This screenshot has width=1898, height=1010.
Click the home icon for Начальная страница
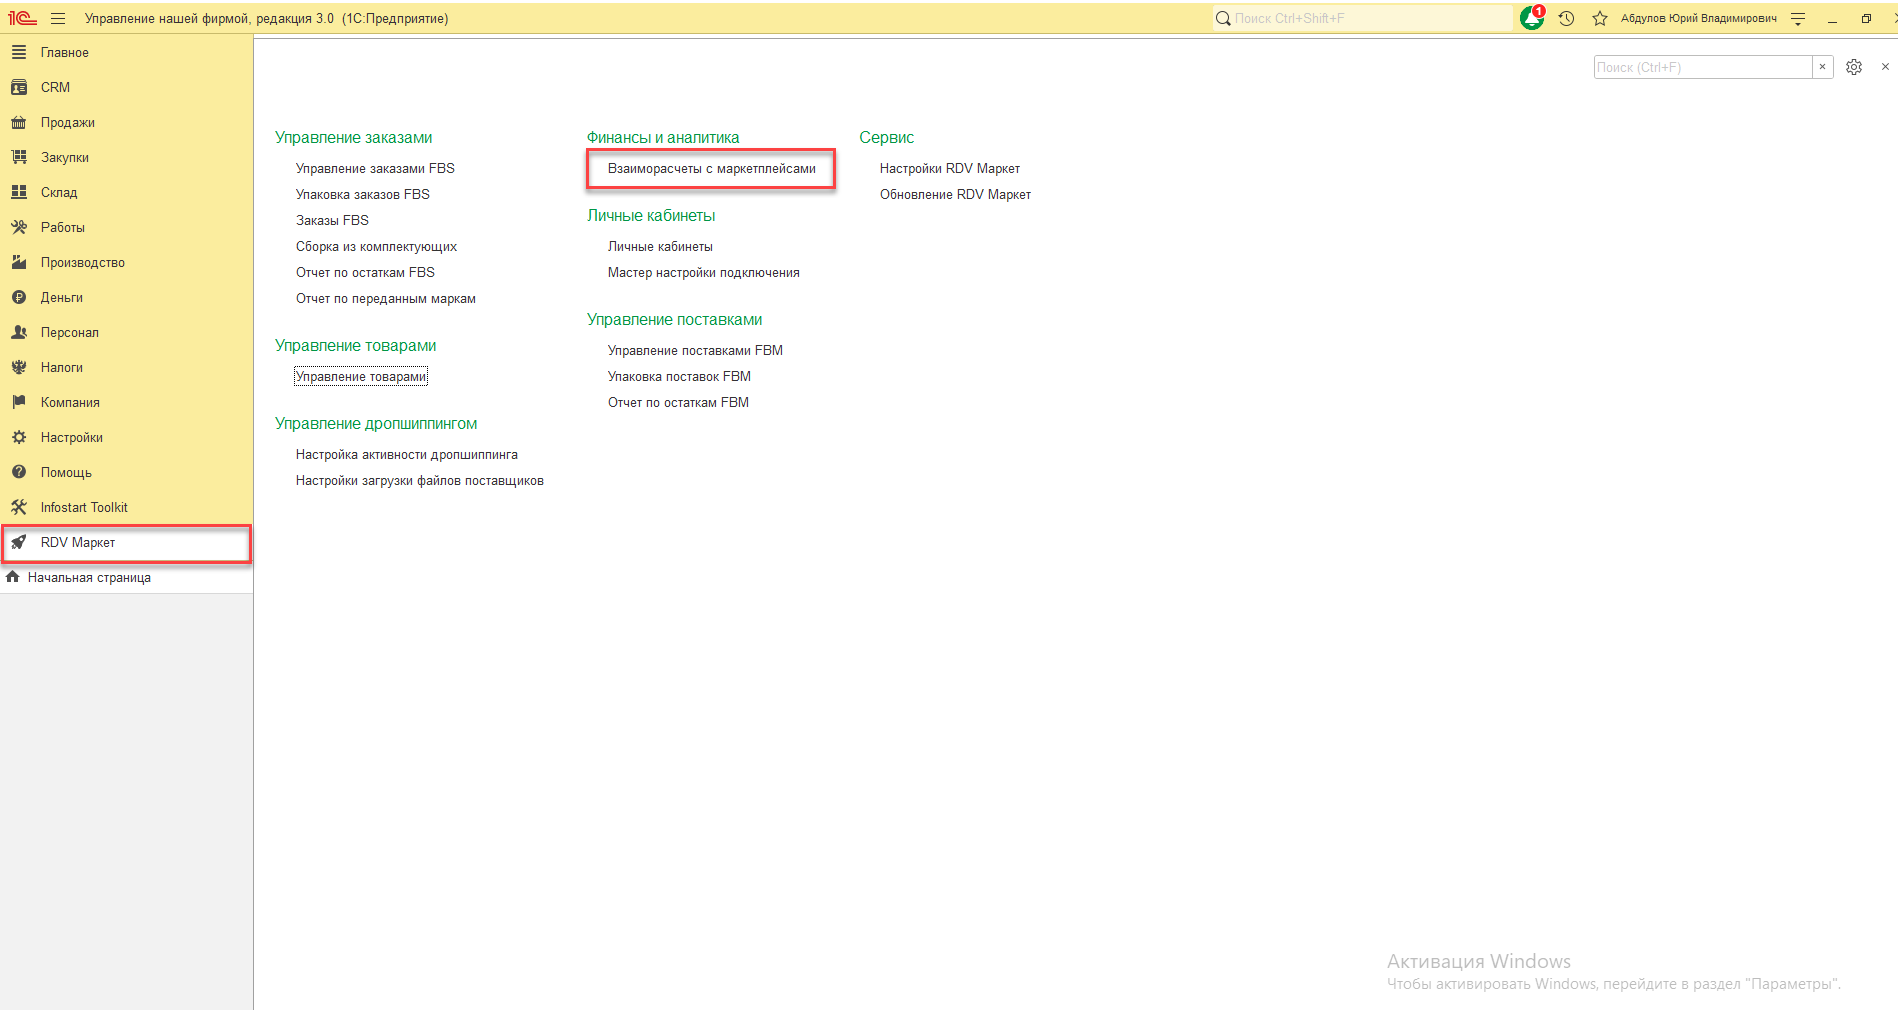coord(13,577)
